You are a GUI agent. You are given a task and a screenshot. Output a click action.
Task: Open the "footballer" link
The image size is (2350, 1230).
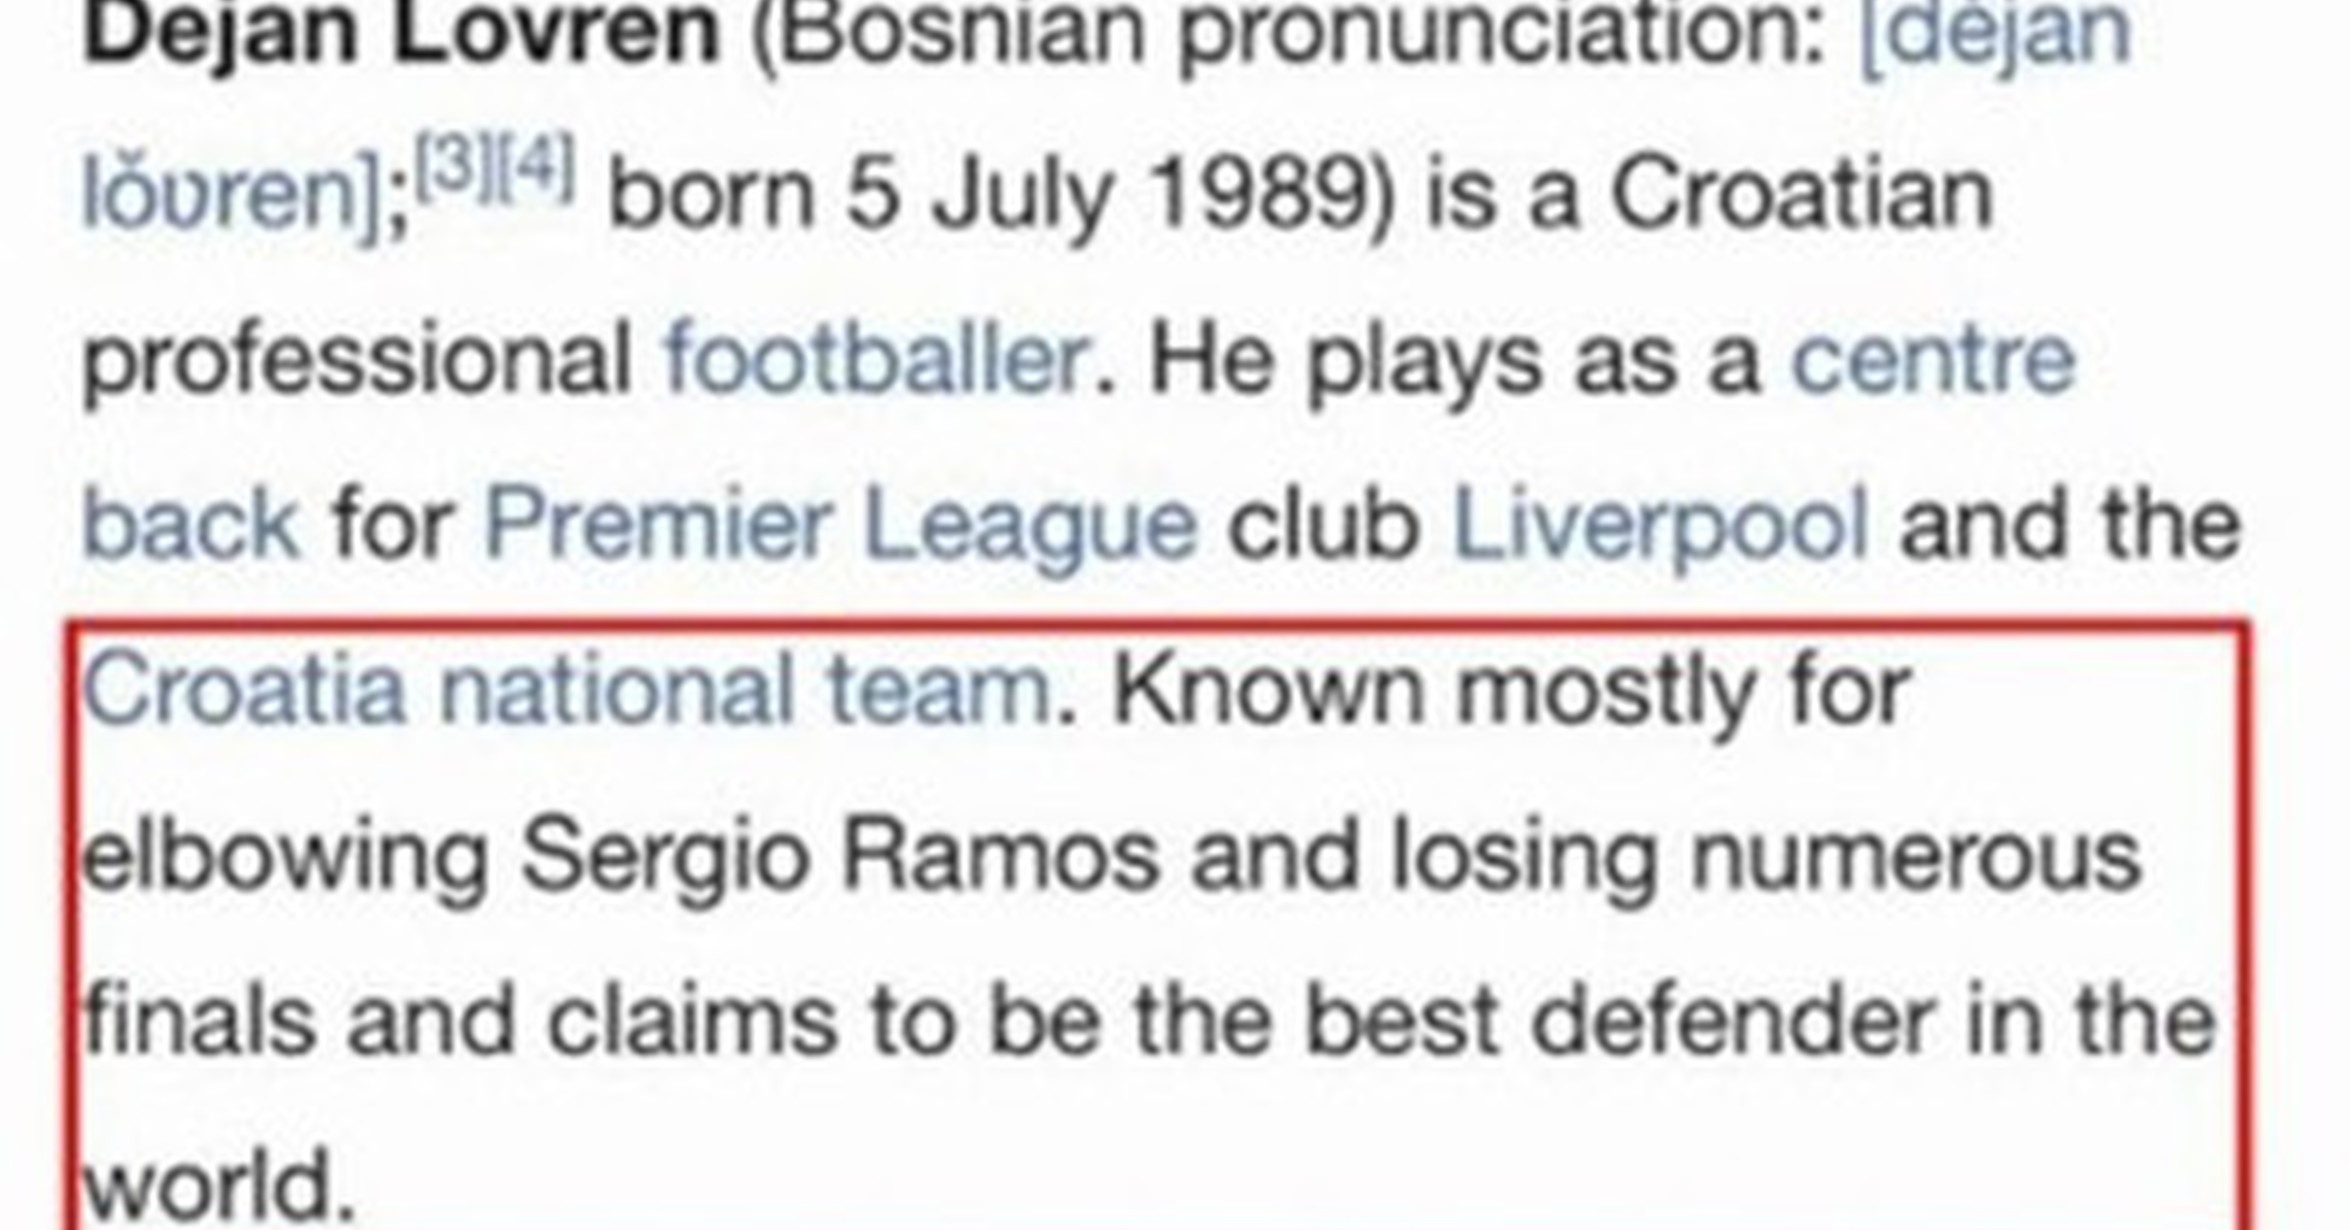coord(874,358)
